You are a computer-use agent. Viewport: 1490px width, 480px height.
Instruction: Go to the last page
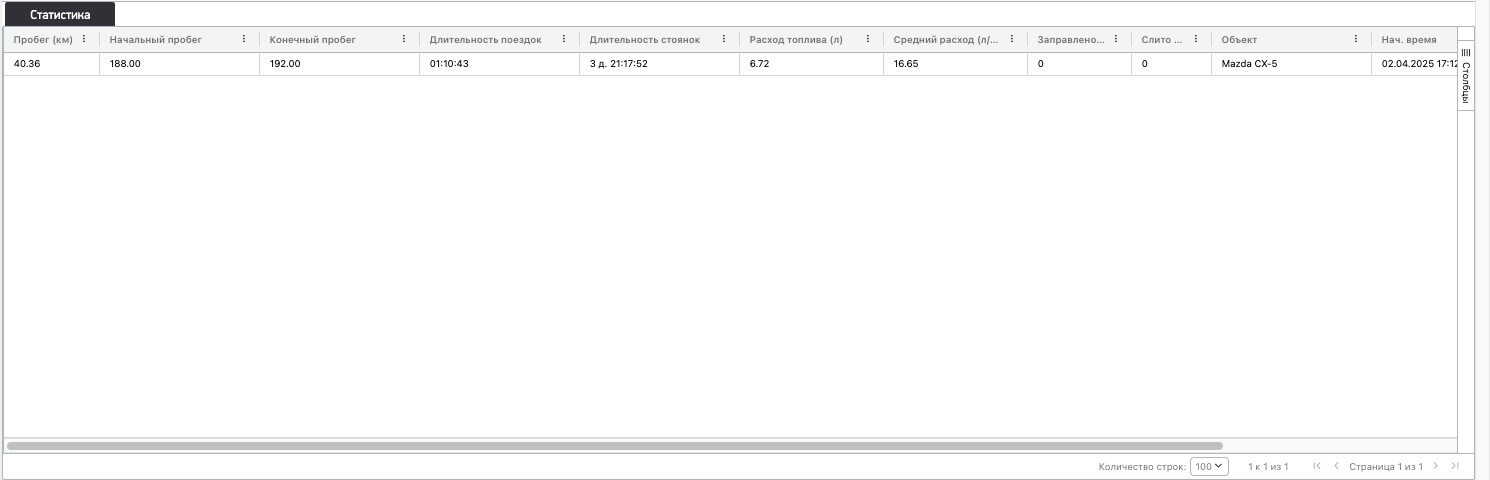click(1455, 466)
